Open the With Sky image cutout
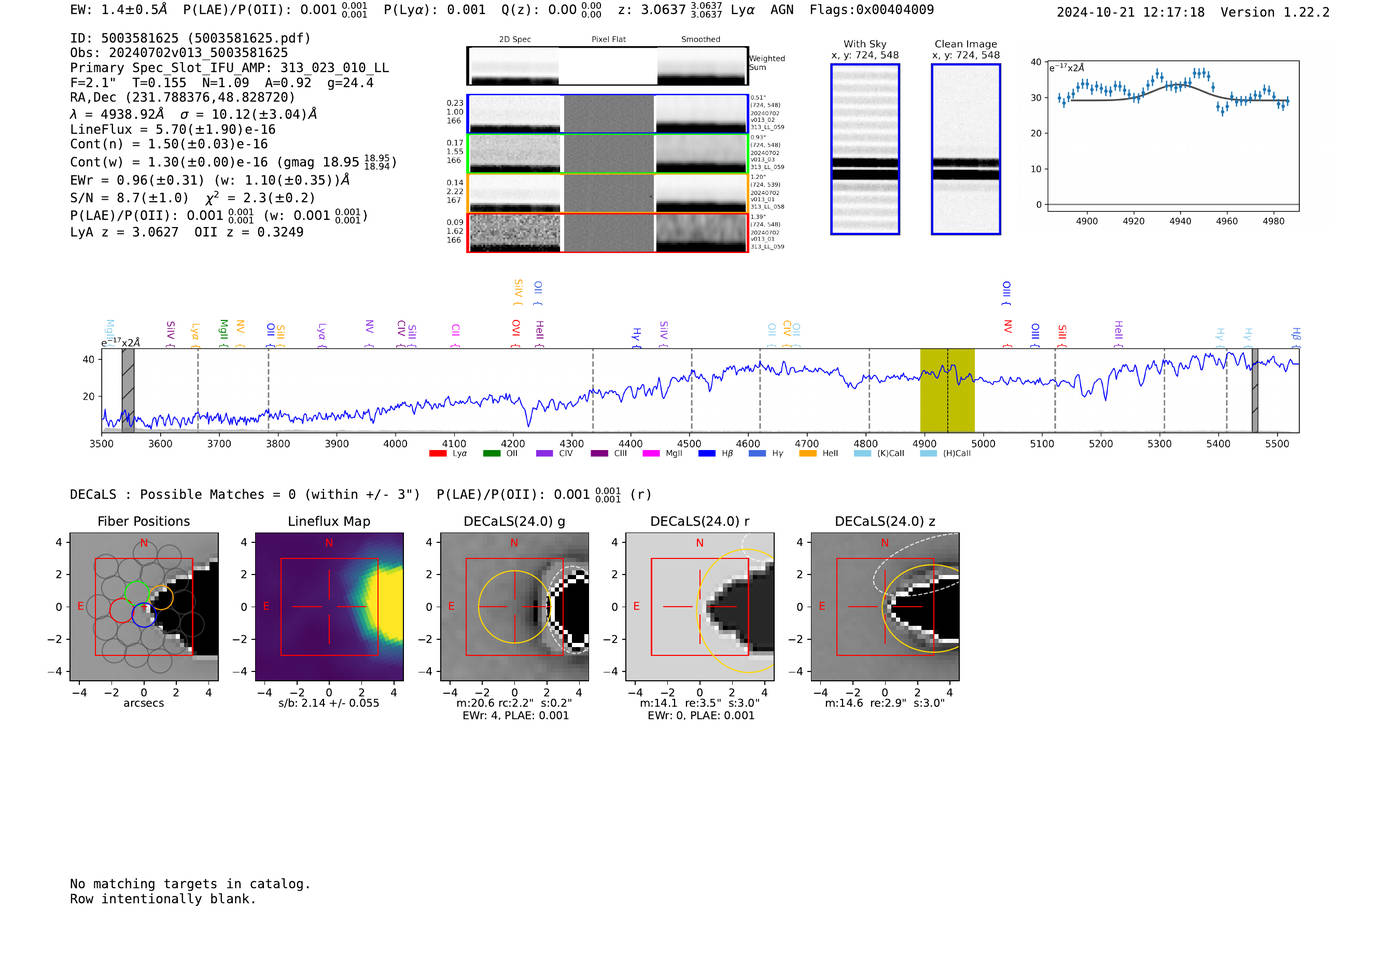Viewport: 1400px width, 953px height. pyautogui.click(x=865, y=149)
